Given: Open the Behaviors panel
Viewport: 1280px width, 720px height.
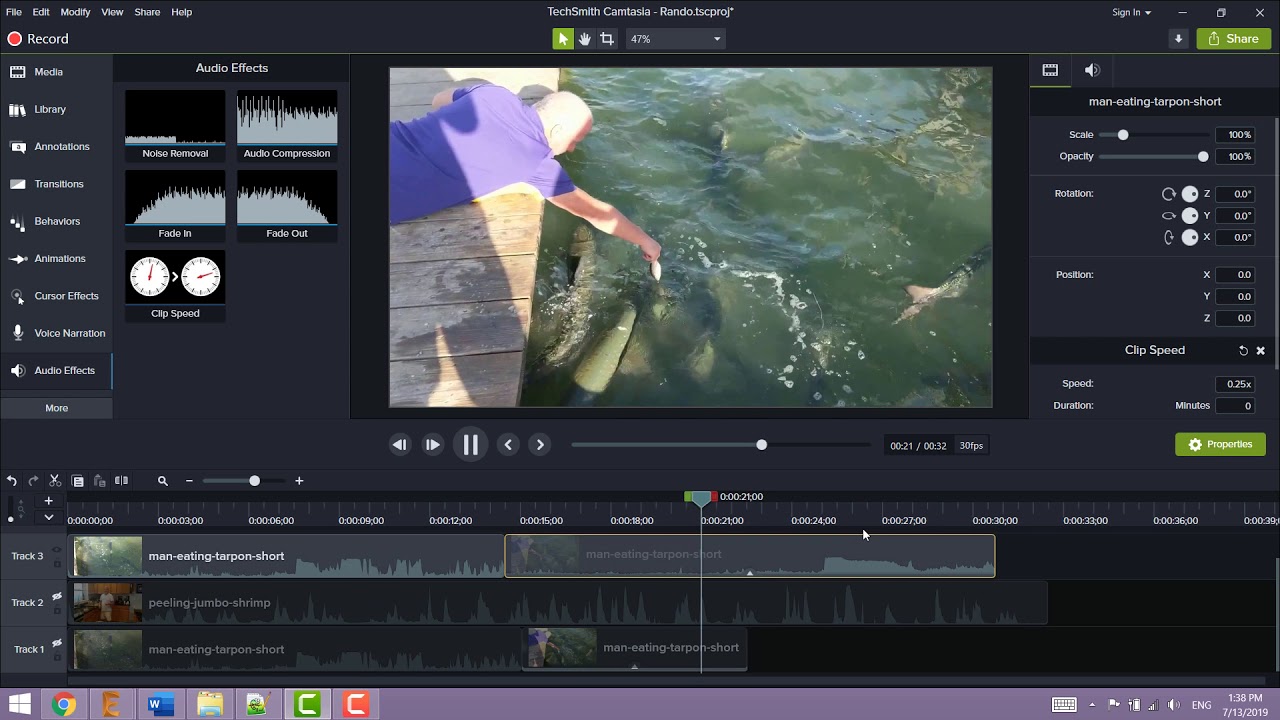Looking at the screenshot, I should pos(56,221).
